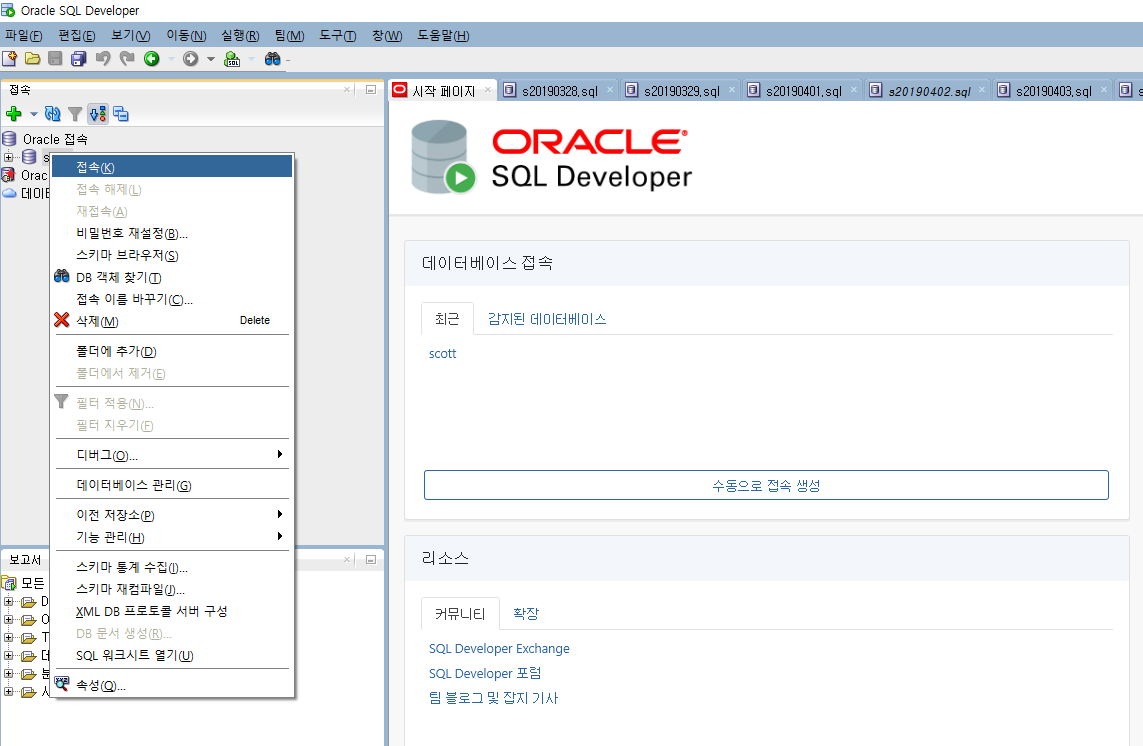Refresh connections with the refresh icon

52,114
